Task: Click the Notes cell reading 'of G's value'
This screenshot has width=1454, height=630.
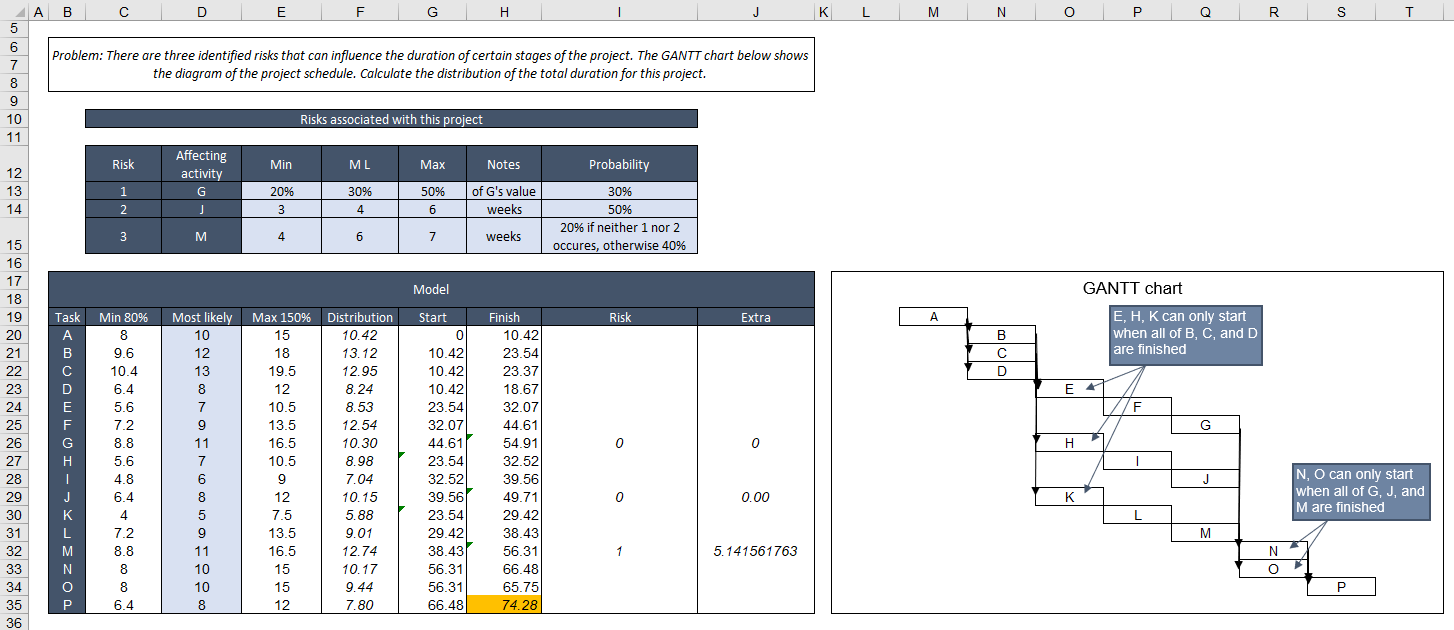Action: coord(503,190)
